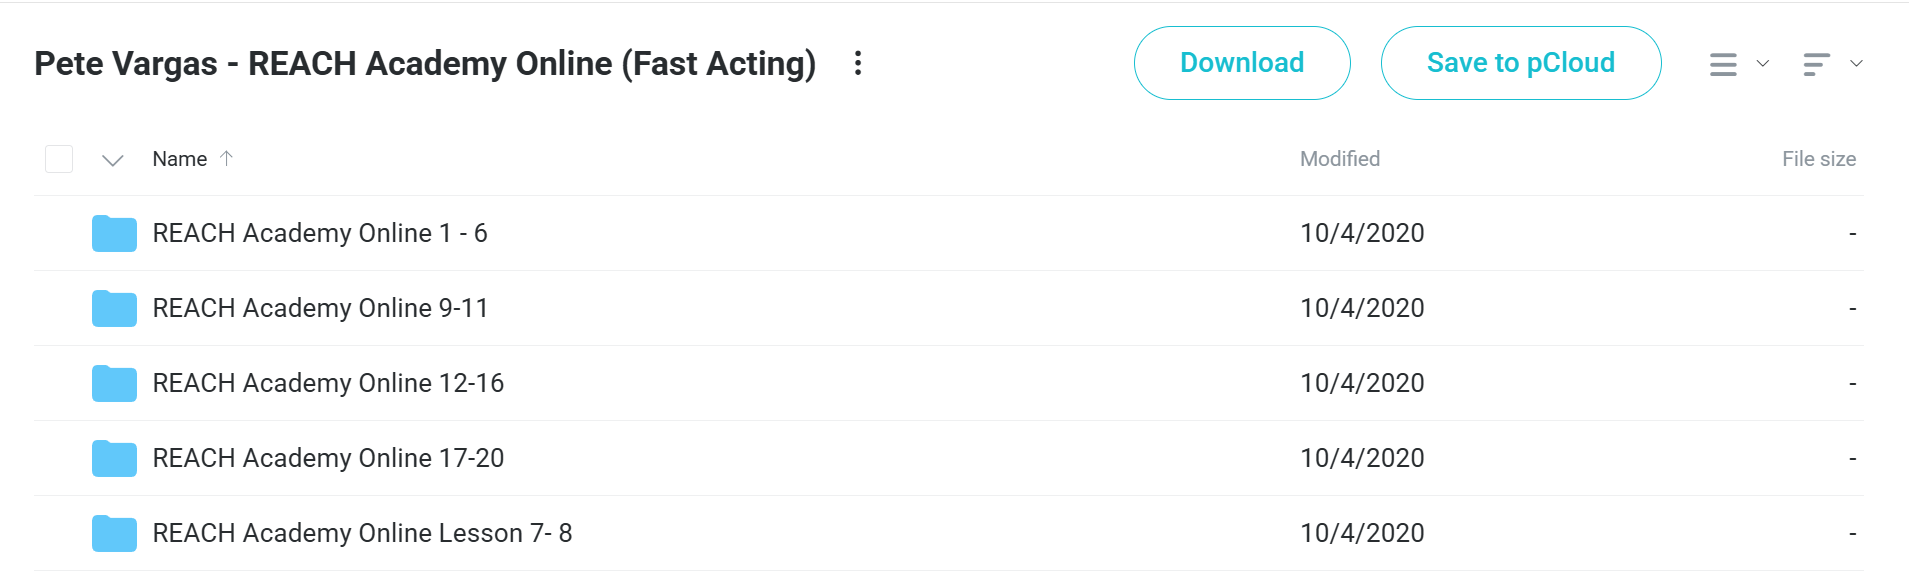Open the view layout dropdown arrow

[x=1763, y=63]
